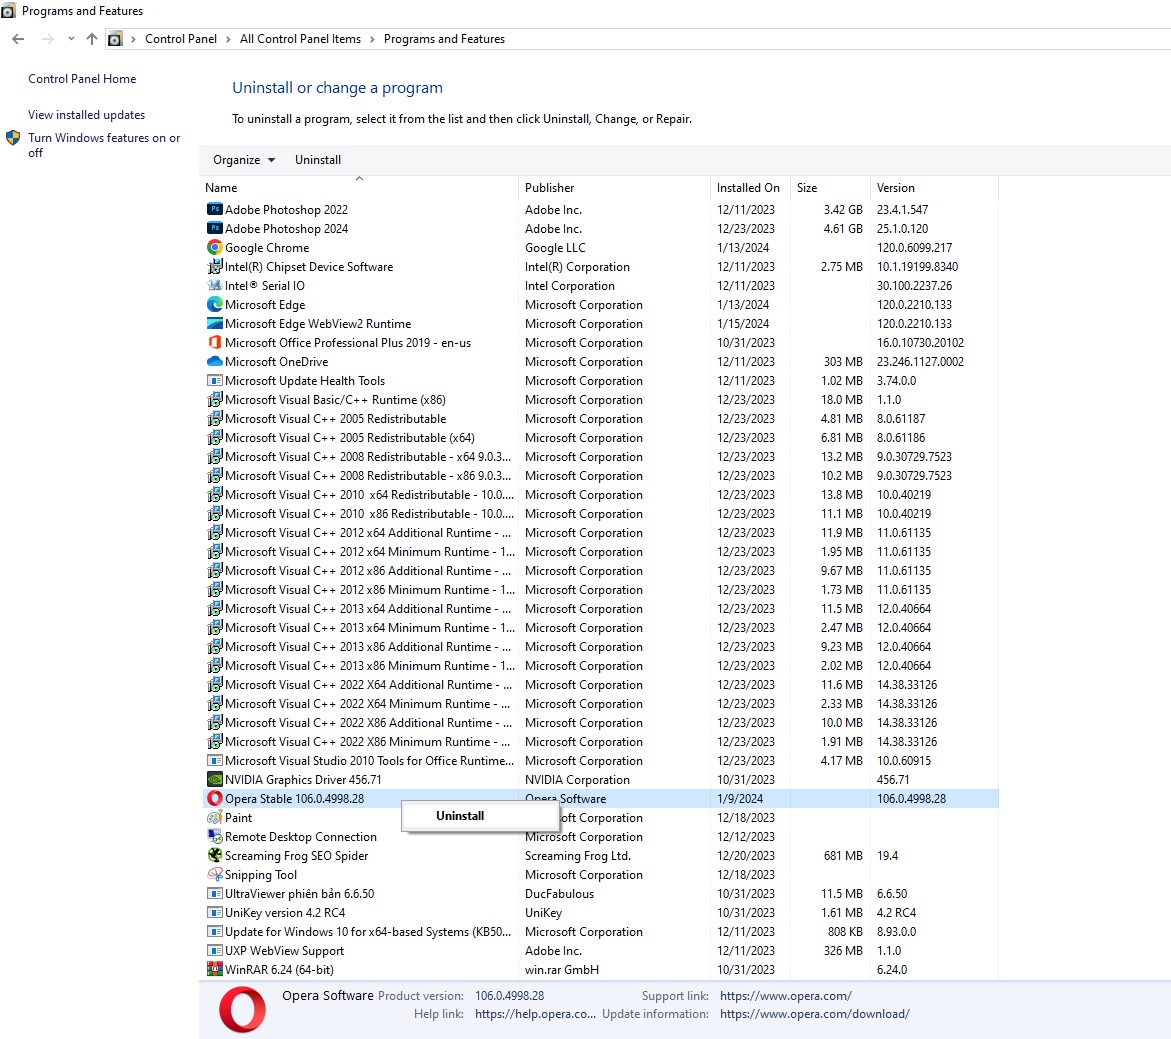1171x1039 pixels.
Task: Select the Paint program icon
Action: (x=214, y=817)
